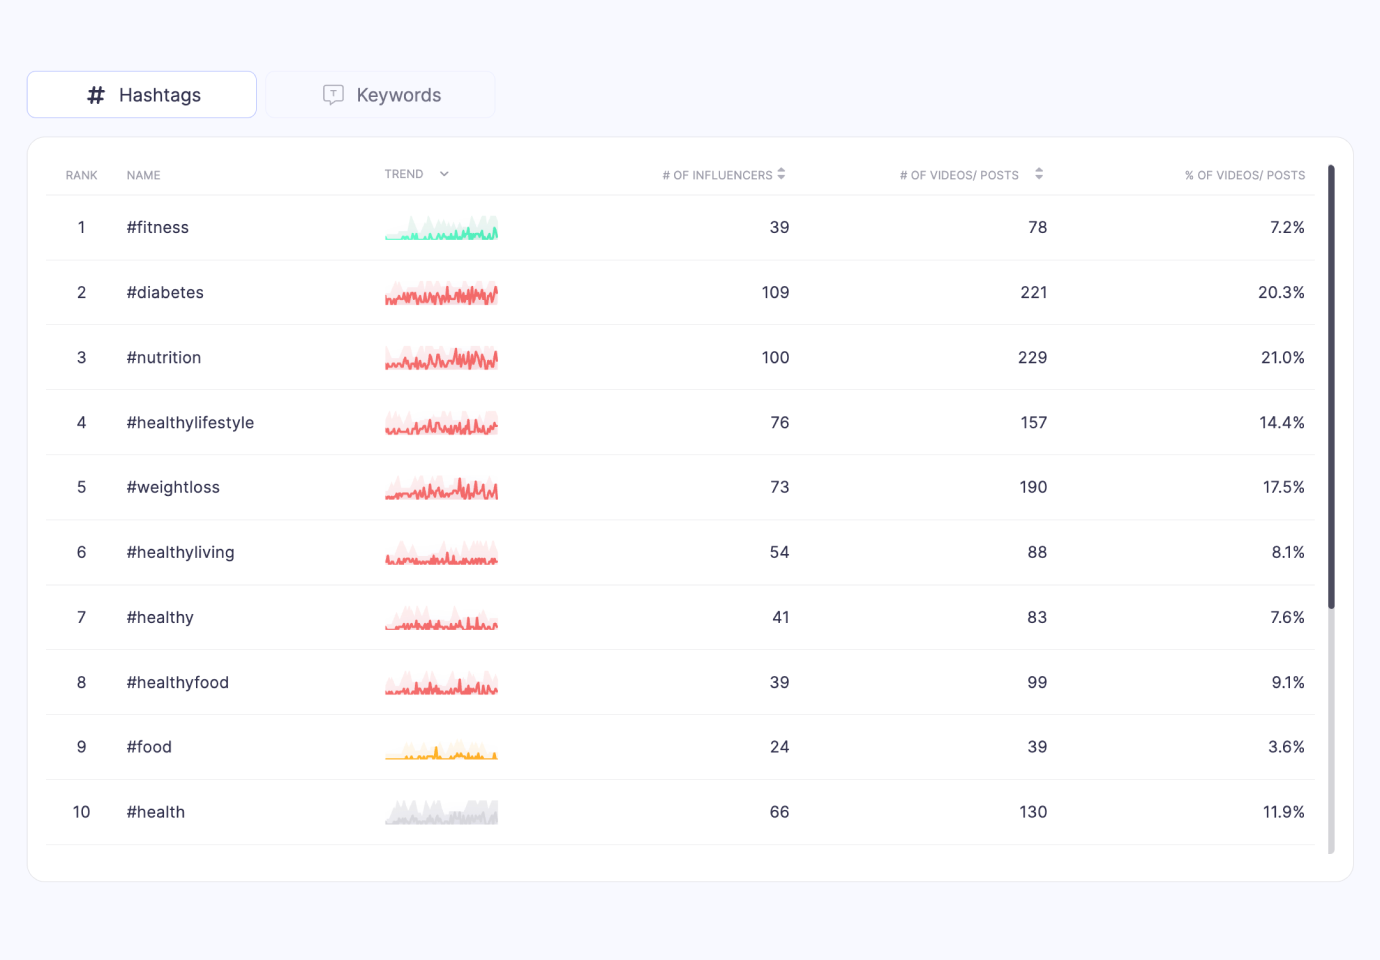Click the % of Videos/Posts column header

tap(1245, 175)
